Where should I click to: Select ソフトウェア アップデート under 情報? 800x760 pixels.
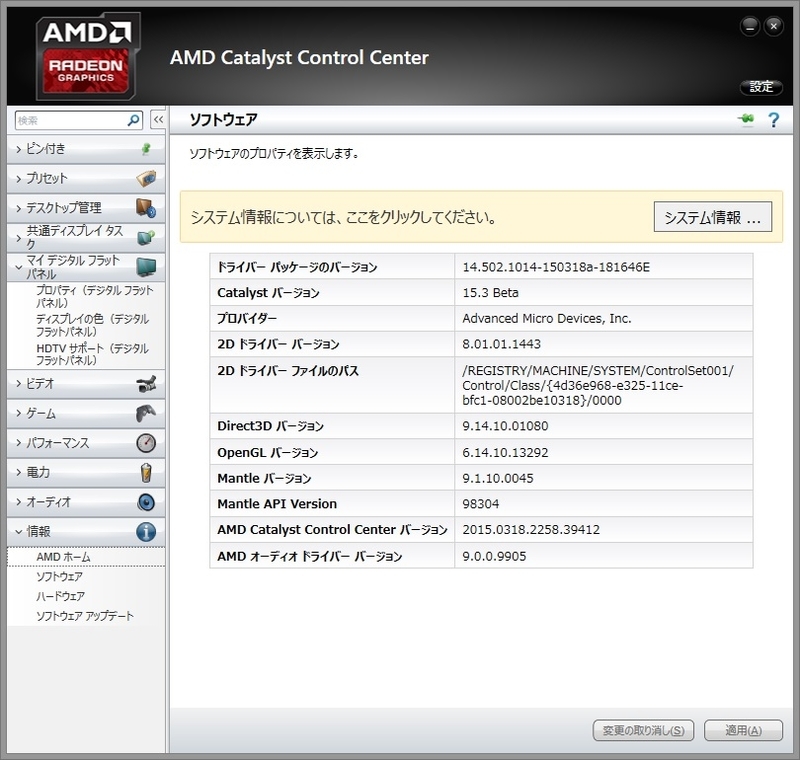[85, 616]
